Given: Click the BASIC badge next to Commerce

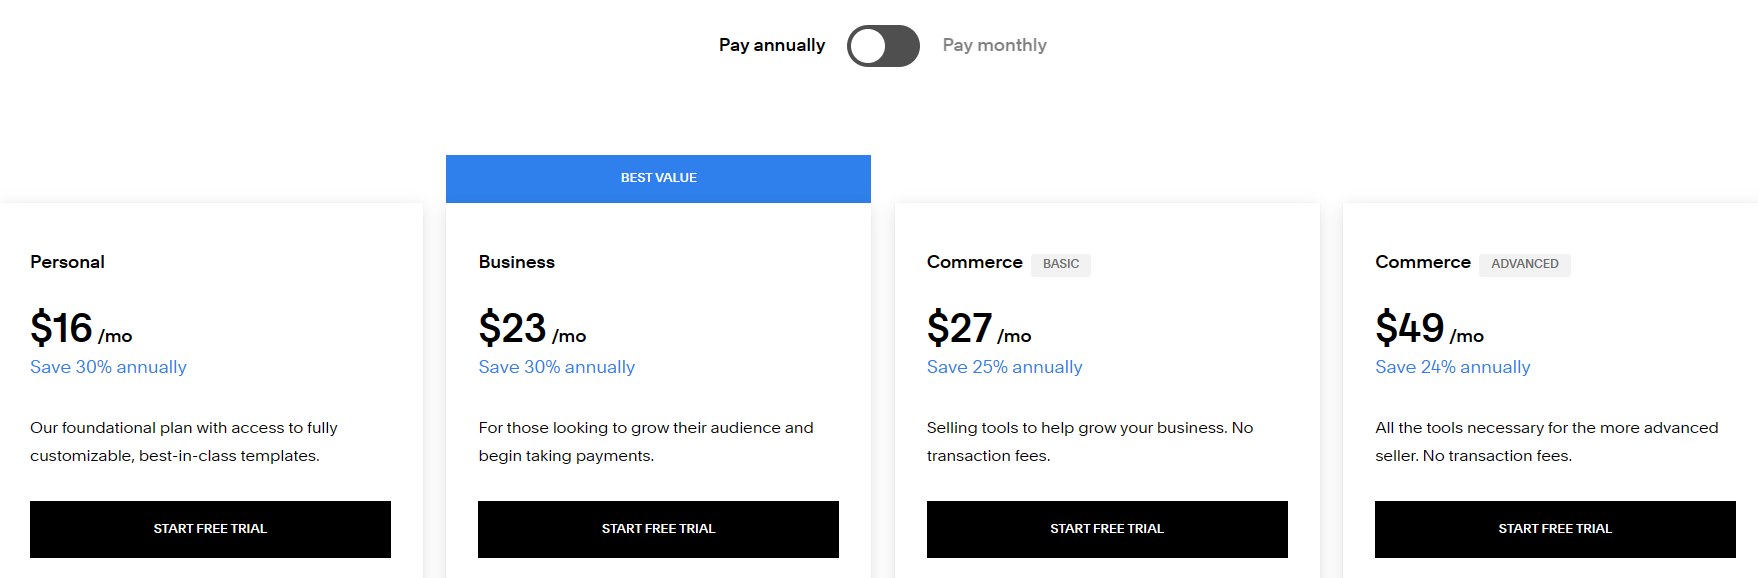Looking at the screenshot, I should coord(1061,264).
